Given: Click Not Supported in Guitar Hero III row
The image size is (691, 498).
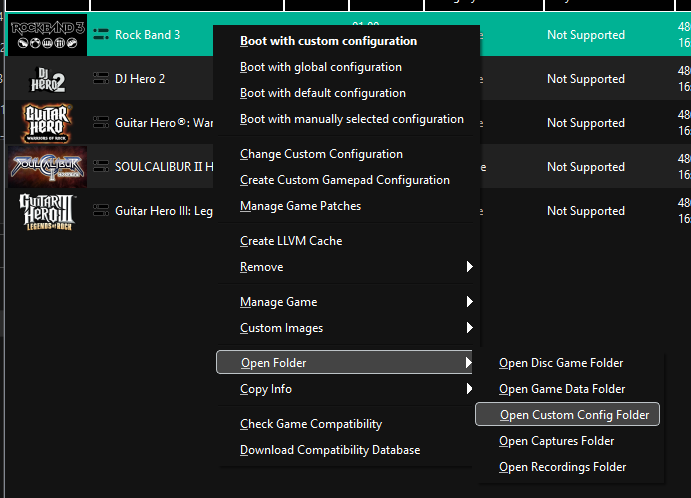Looking at the screenshot, I should point(586,211).
